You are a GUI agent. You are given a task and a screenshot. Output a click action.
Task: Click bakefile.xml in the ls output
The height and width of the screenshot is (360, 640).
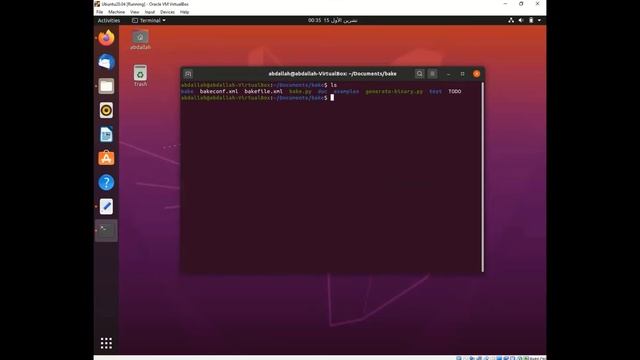pyautogui.click(x=263, y=91)
